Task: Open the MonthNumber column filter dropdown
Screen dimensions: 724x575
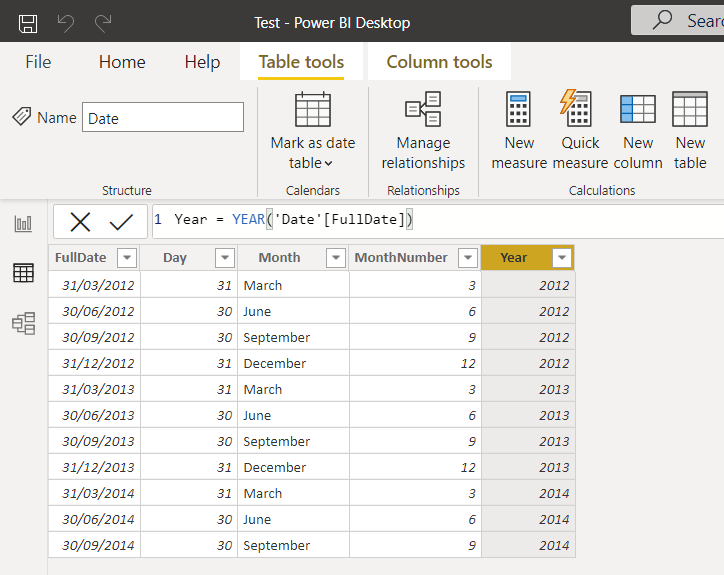Action: coord(467,258)
